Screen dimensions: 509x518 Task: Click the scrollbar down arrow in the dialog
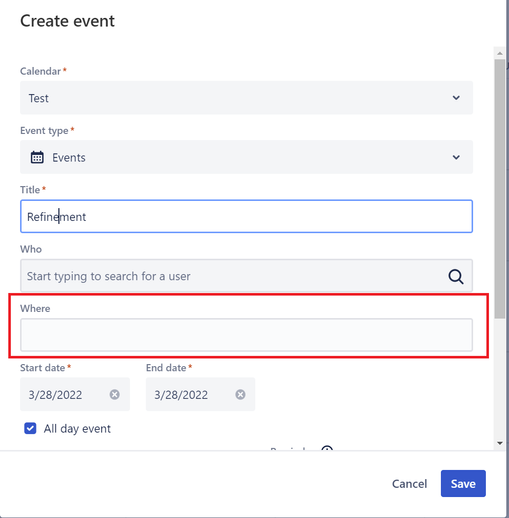pos(500,443)
